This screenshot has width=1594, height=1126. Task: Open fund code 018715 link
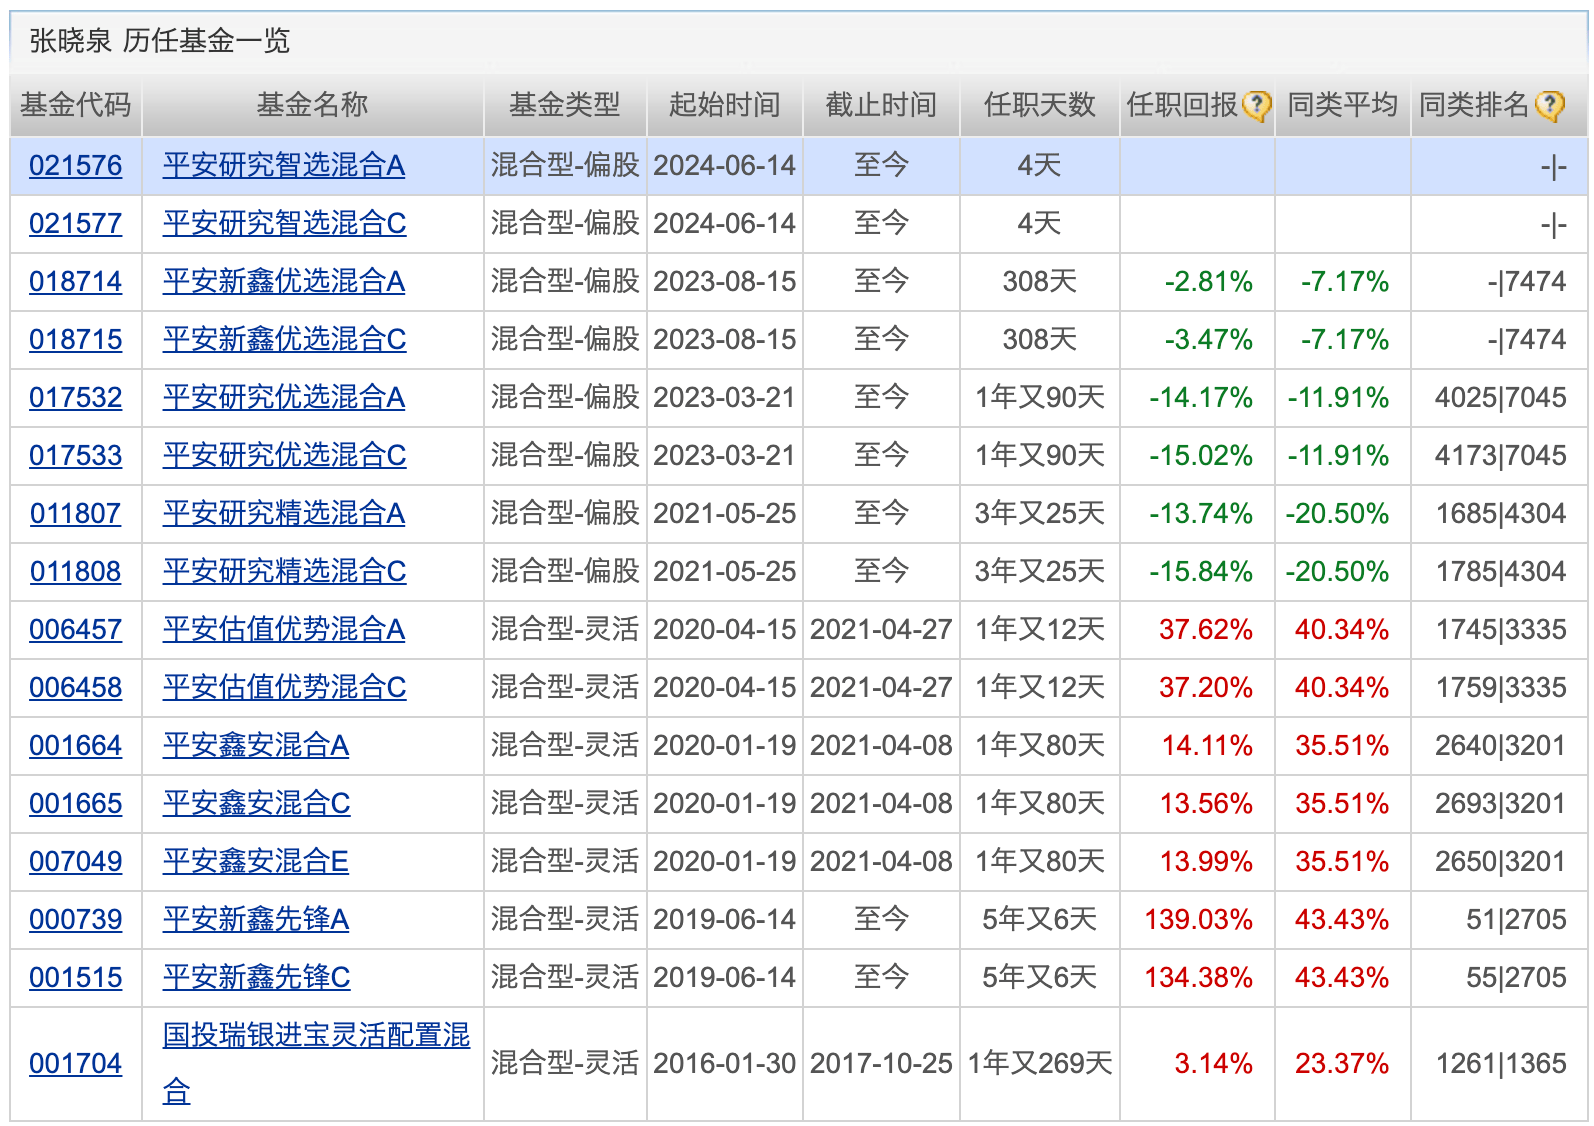(x=76, y=339)
